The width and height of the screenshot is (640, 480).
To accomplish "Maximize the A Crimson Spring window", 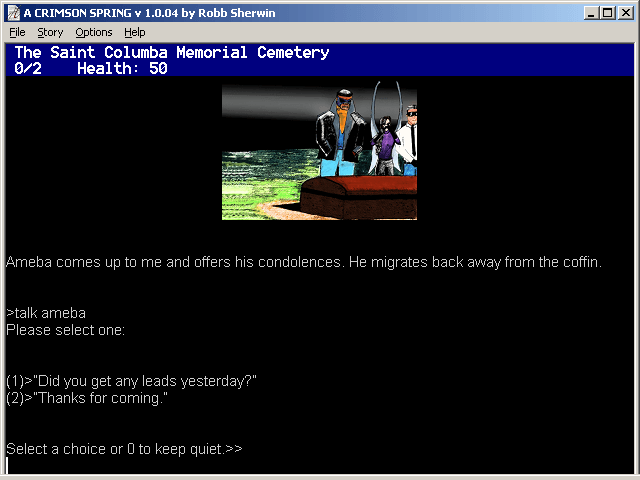I will (x=607, y=13).
